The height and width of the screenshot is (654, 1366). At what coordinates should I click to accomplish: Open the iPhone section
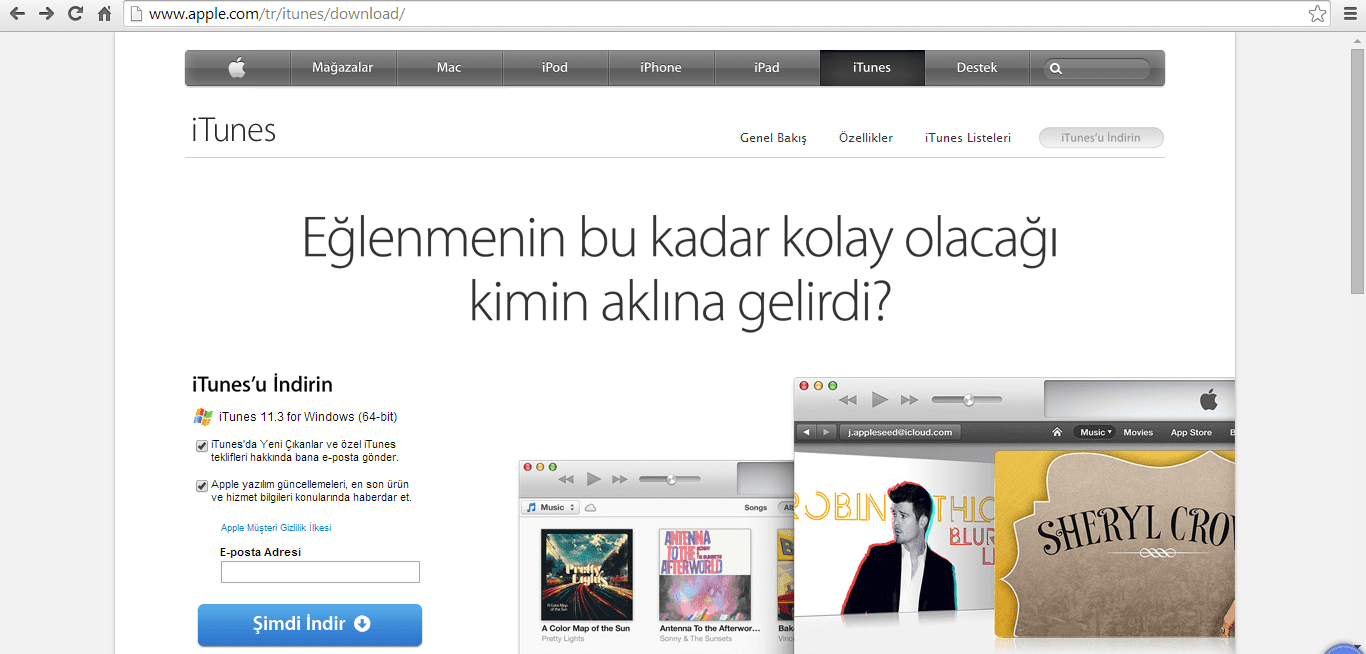tap(661, 68)
